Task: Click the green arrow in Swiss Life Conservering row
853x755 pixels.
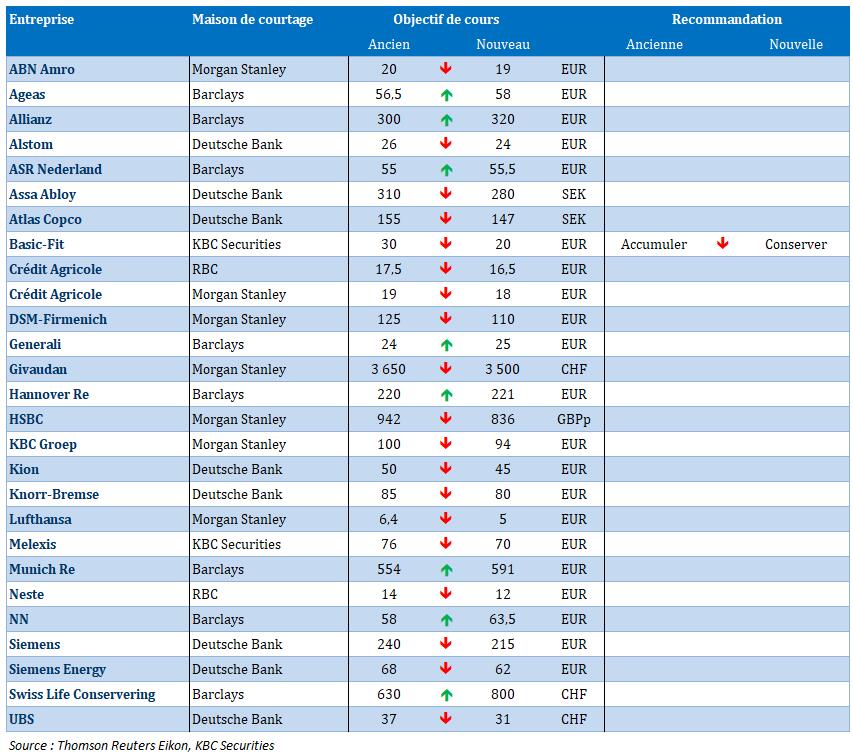Action: tap(446, 695)
